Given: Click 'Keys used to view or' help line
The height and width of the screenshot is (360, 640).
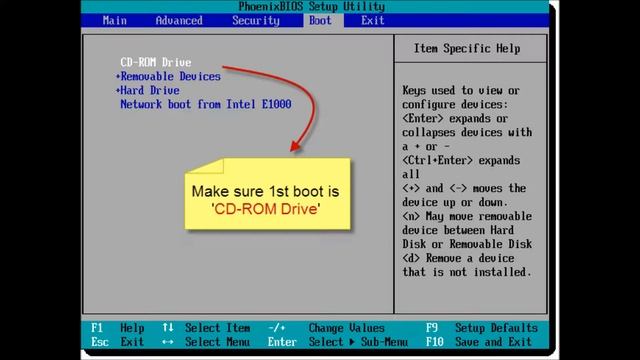Looking at the screenshot, I should (461, 90).
